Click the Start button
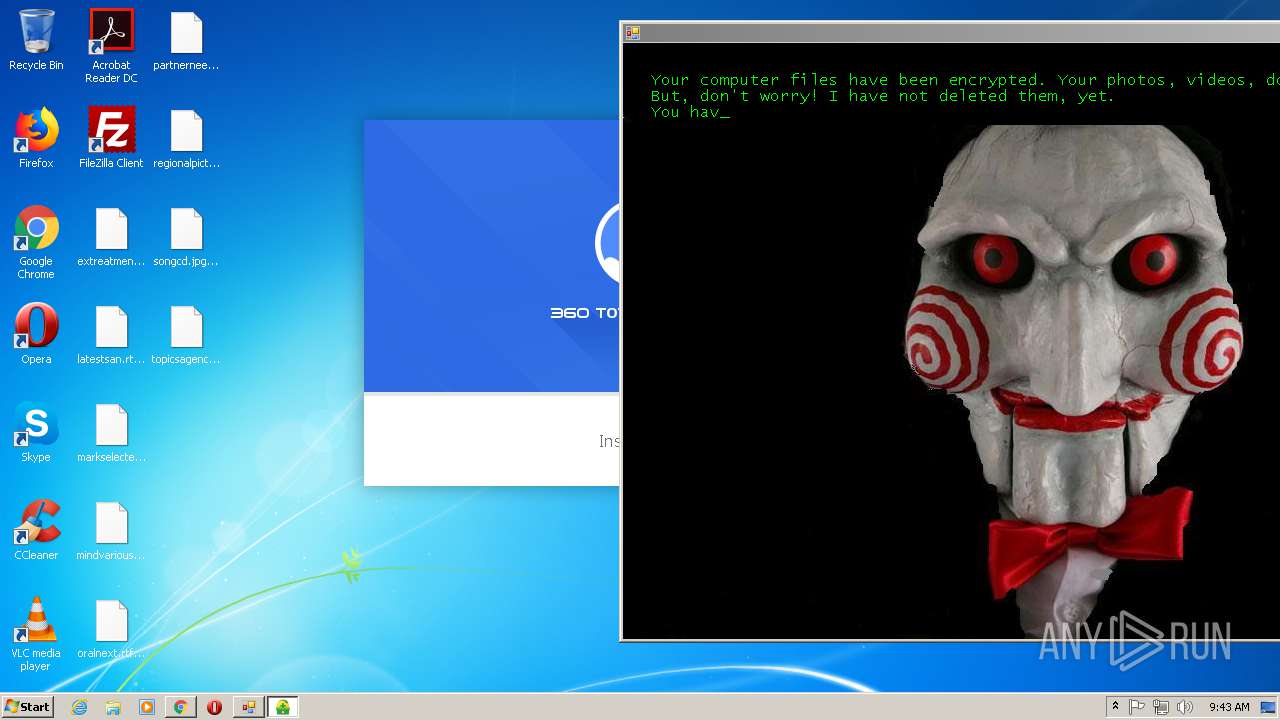Viewport: 1280px width, 720px height. (27, 707)
